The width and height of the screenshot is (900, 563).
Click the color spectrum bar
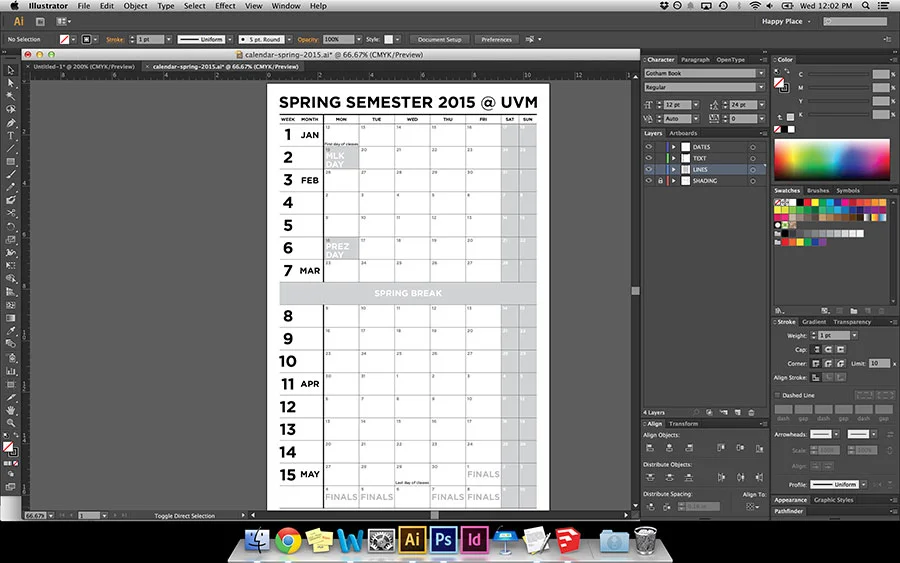coord(832,160)
